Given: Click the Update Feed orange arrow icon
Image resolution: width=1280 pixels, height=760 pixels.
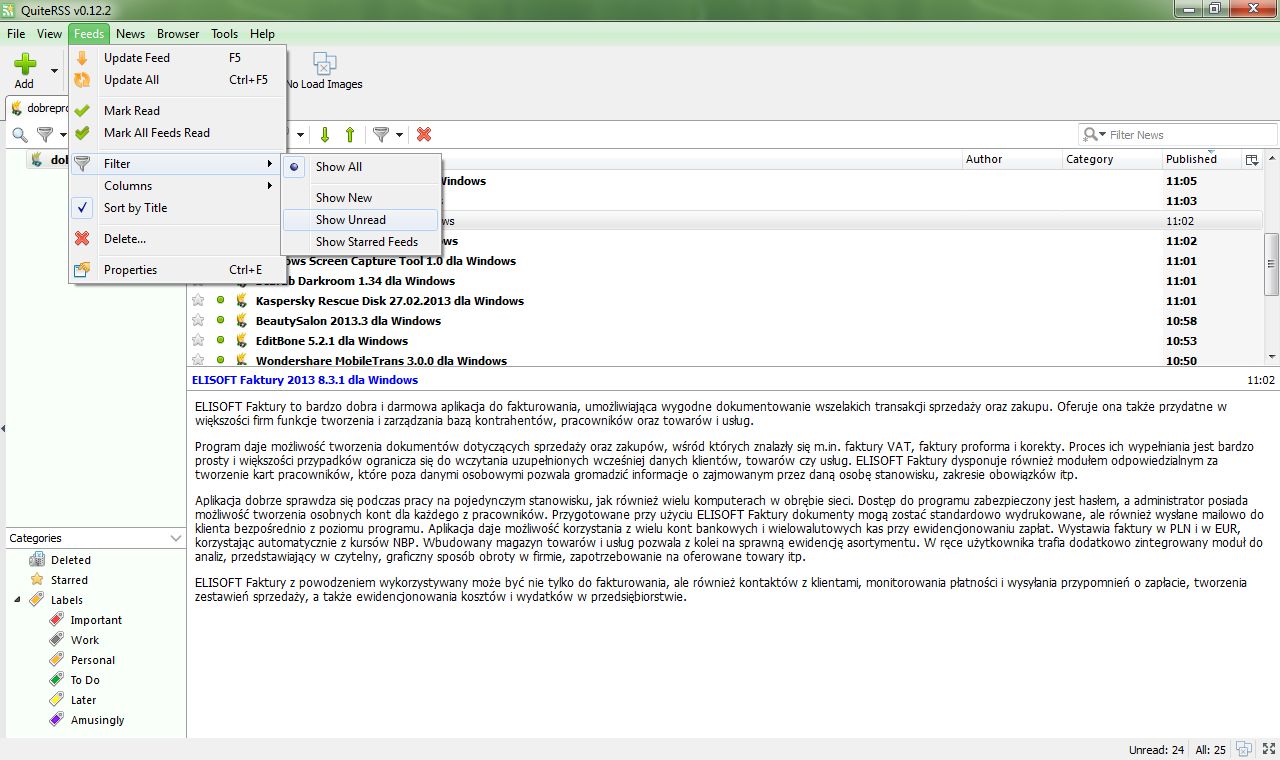Looking at the screenshot, I should (x=82, y=58).
